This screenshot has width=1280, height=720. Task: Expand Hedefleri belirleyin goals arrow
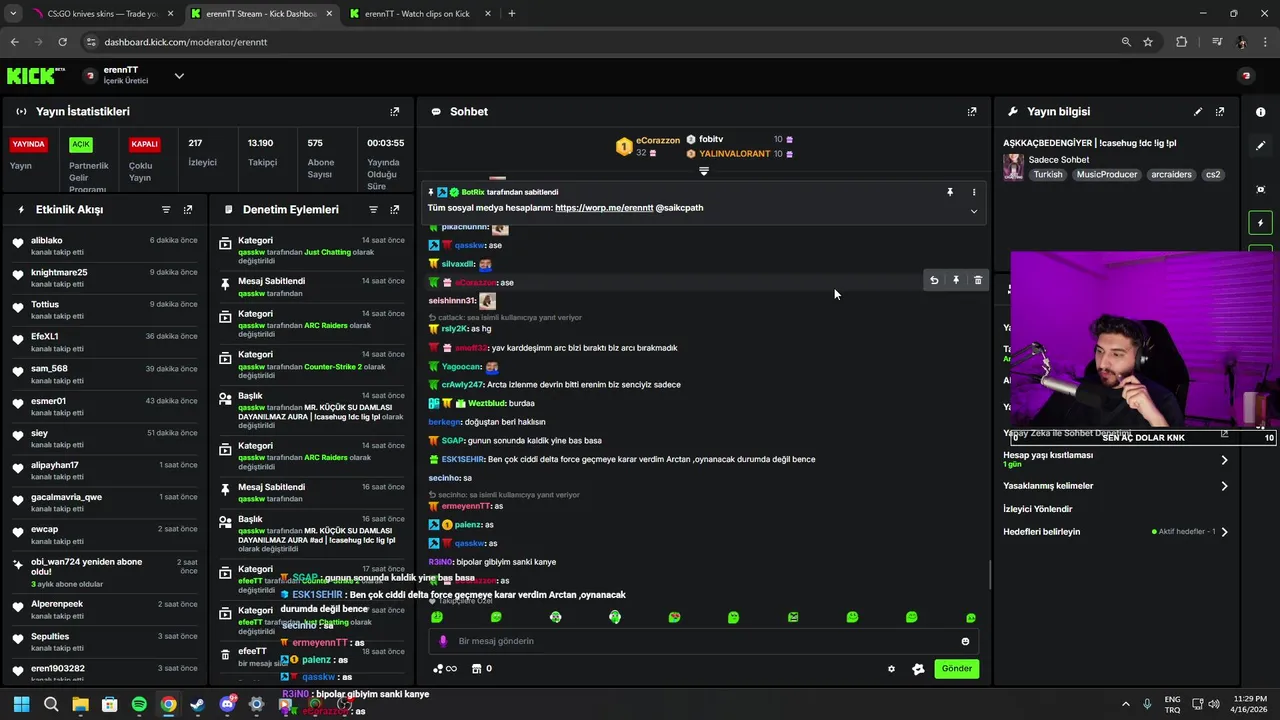[1224, 532]
